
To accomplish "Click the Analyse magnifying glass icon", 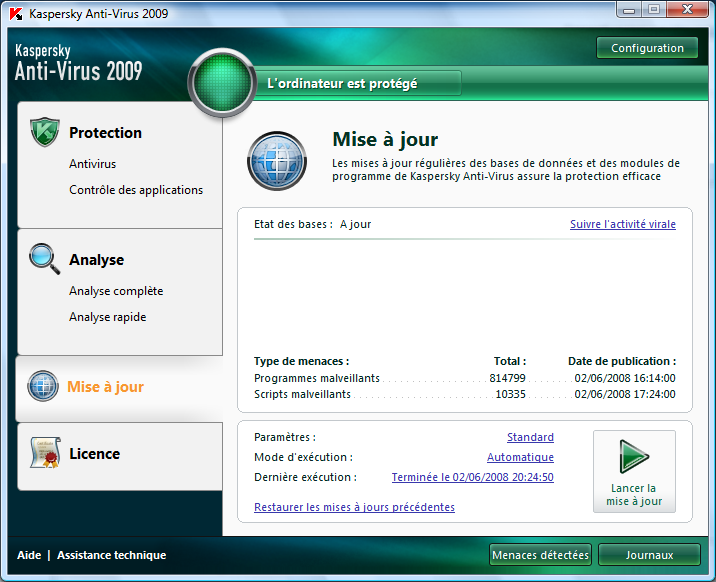I will (x=45, y=259).
